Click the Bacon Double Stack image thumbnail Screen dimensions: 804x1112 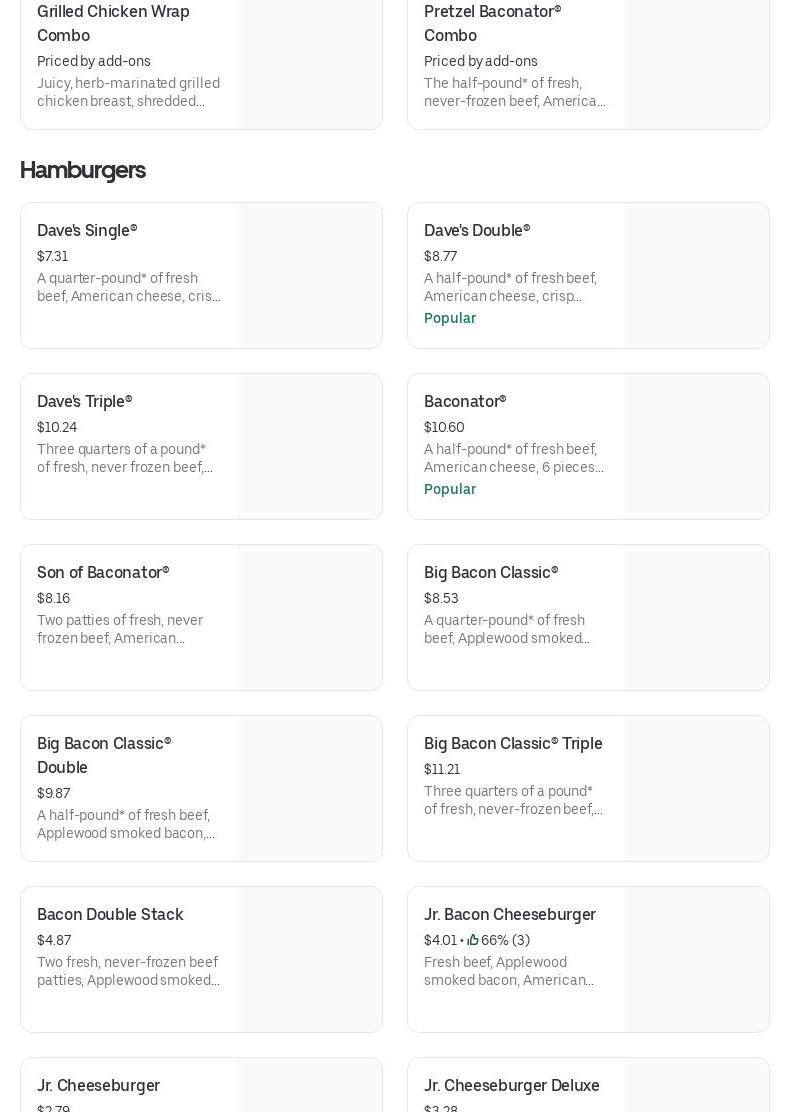309,960
